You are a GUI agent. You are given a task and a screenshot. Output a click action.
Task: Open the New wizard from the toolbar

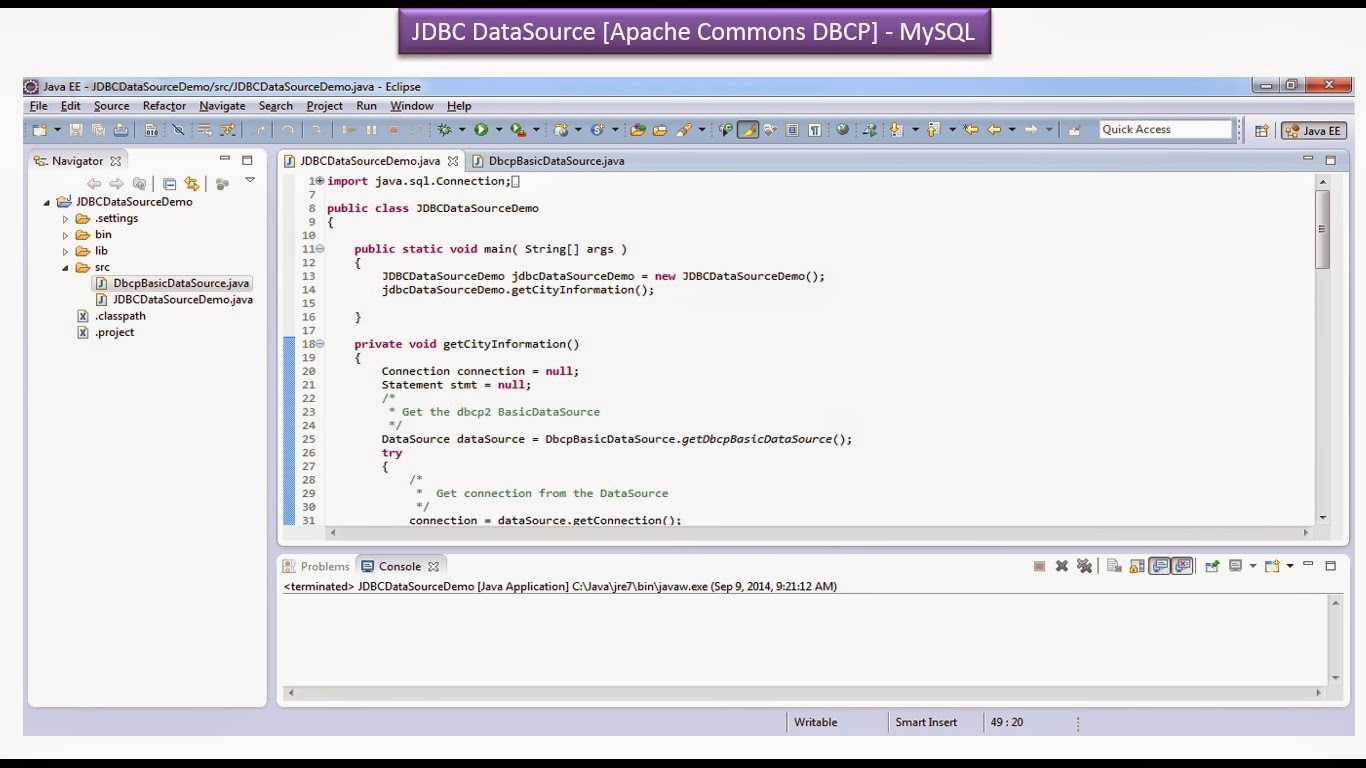pyautogui.click(x=38, y=128)
